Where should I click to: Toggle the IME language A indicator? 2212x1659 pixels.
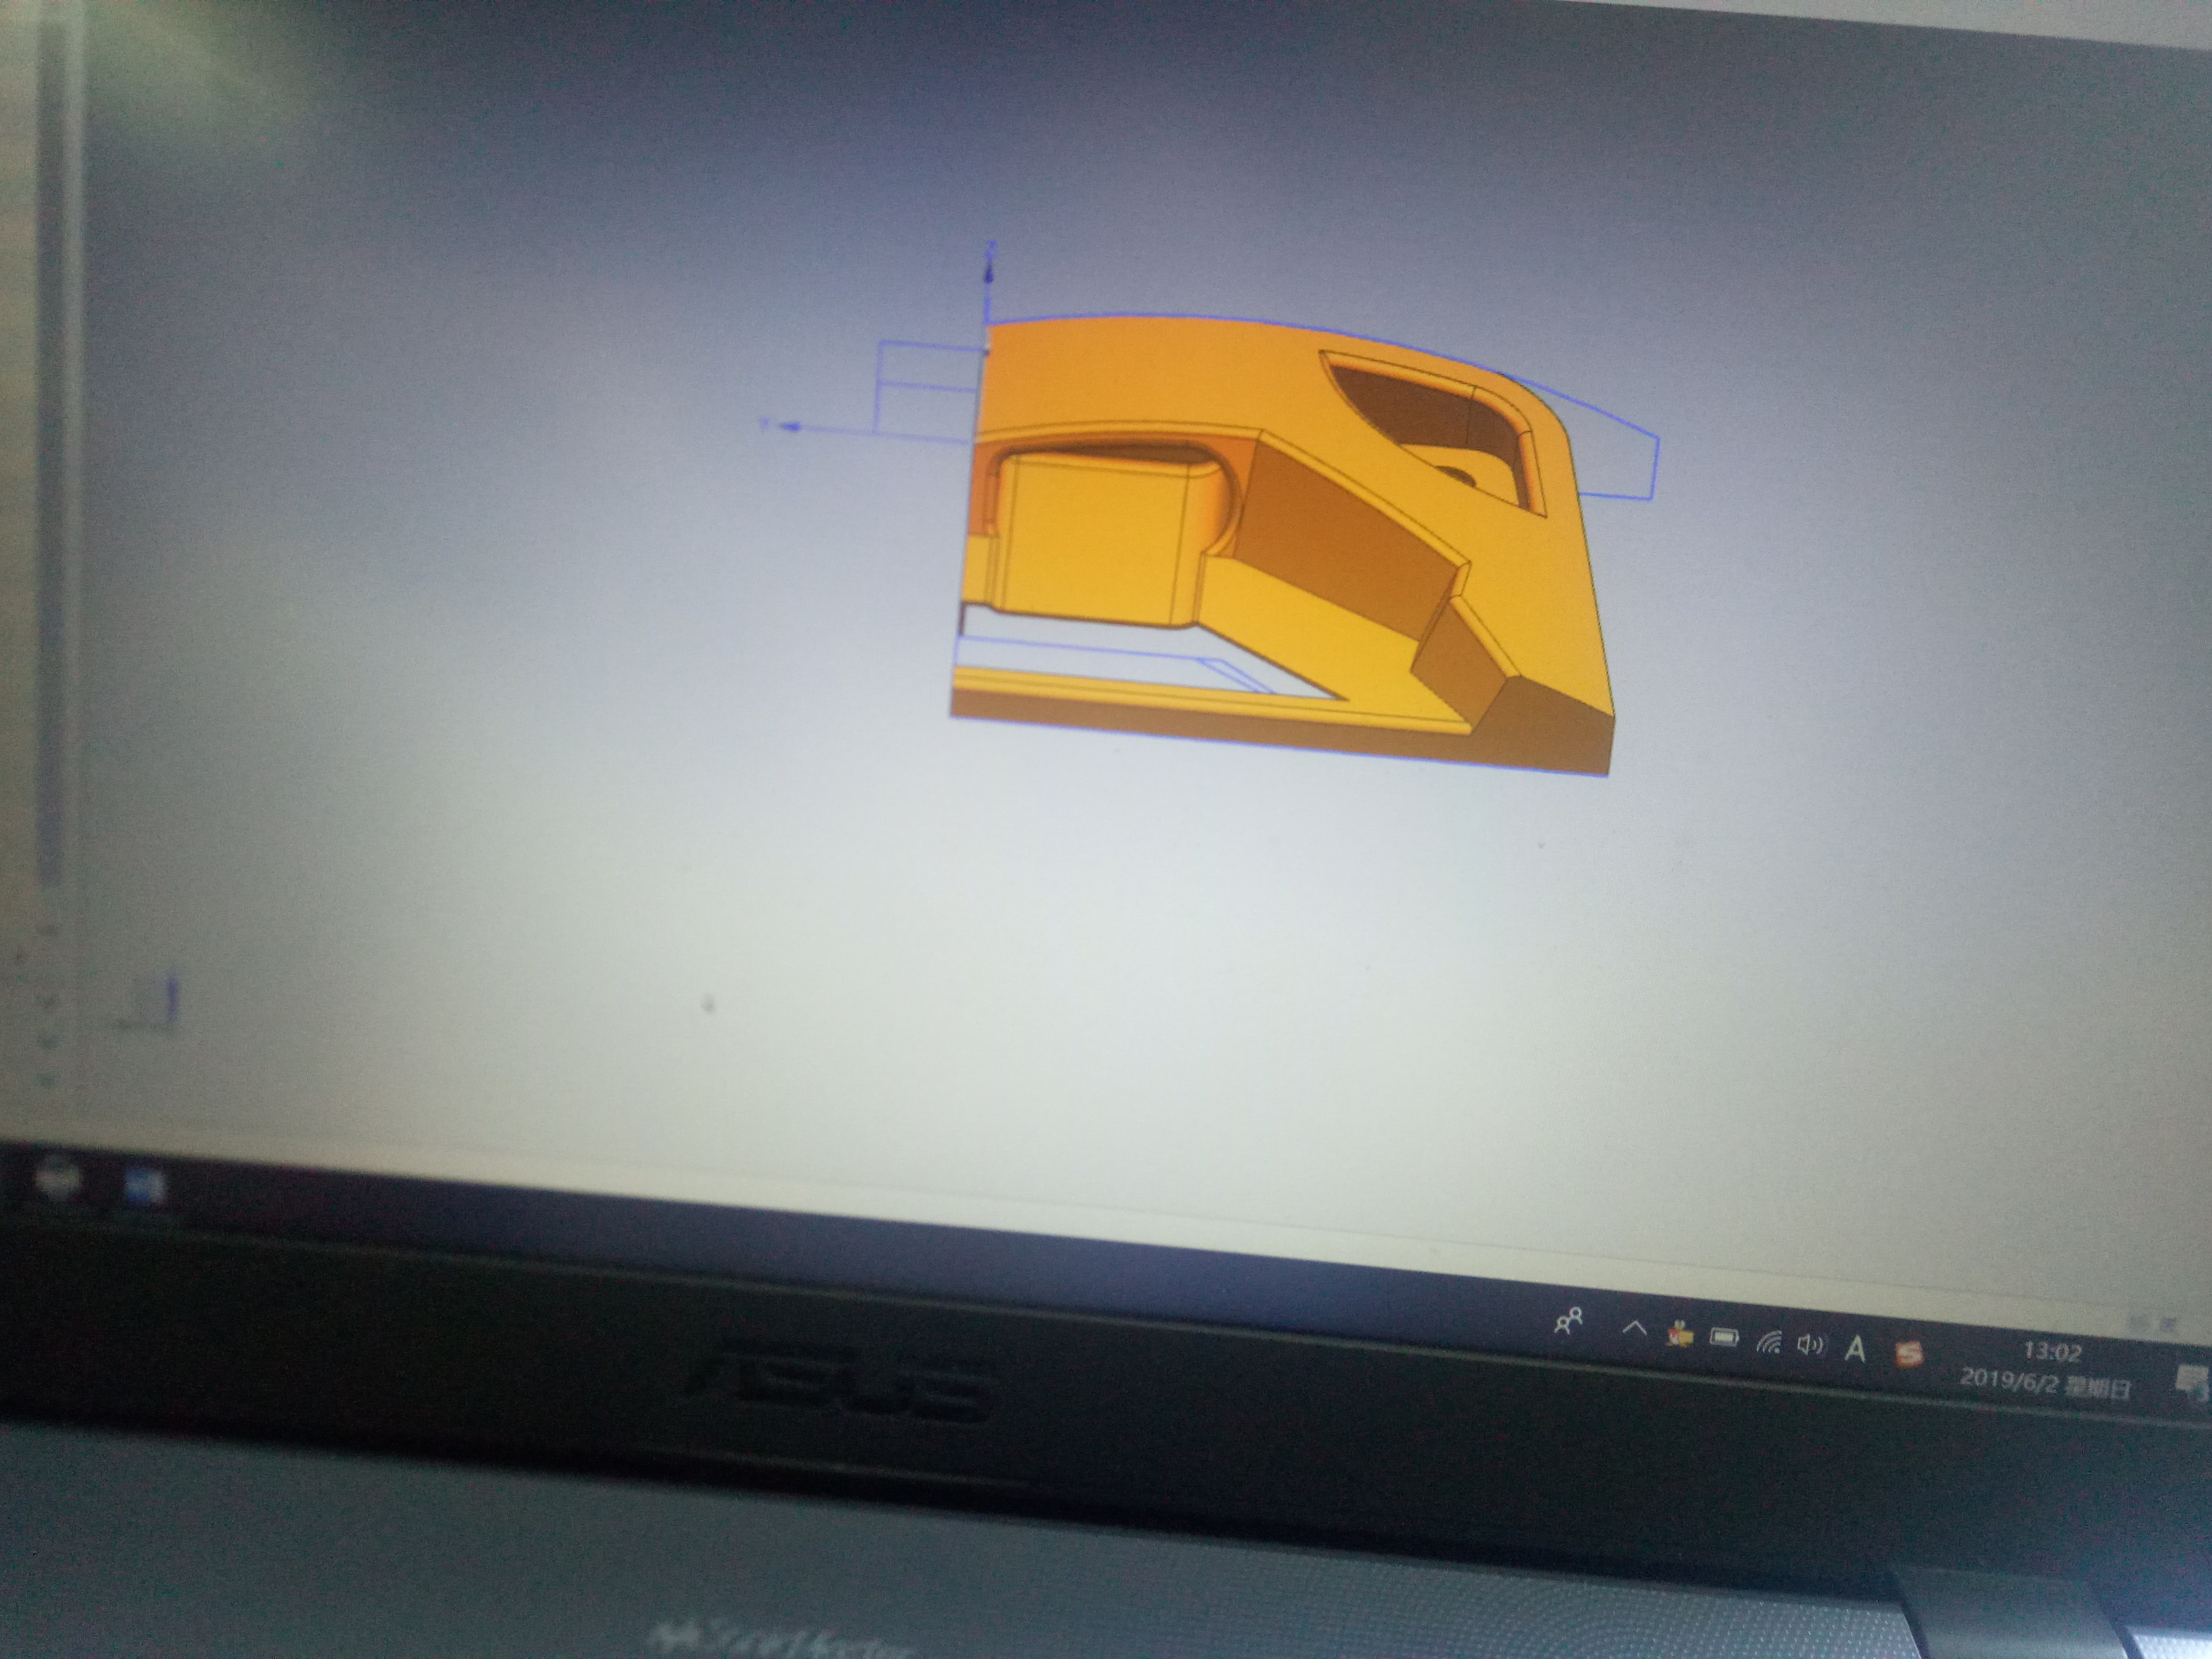(x=1855, y=1350)
